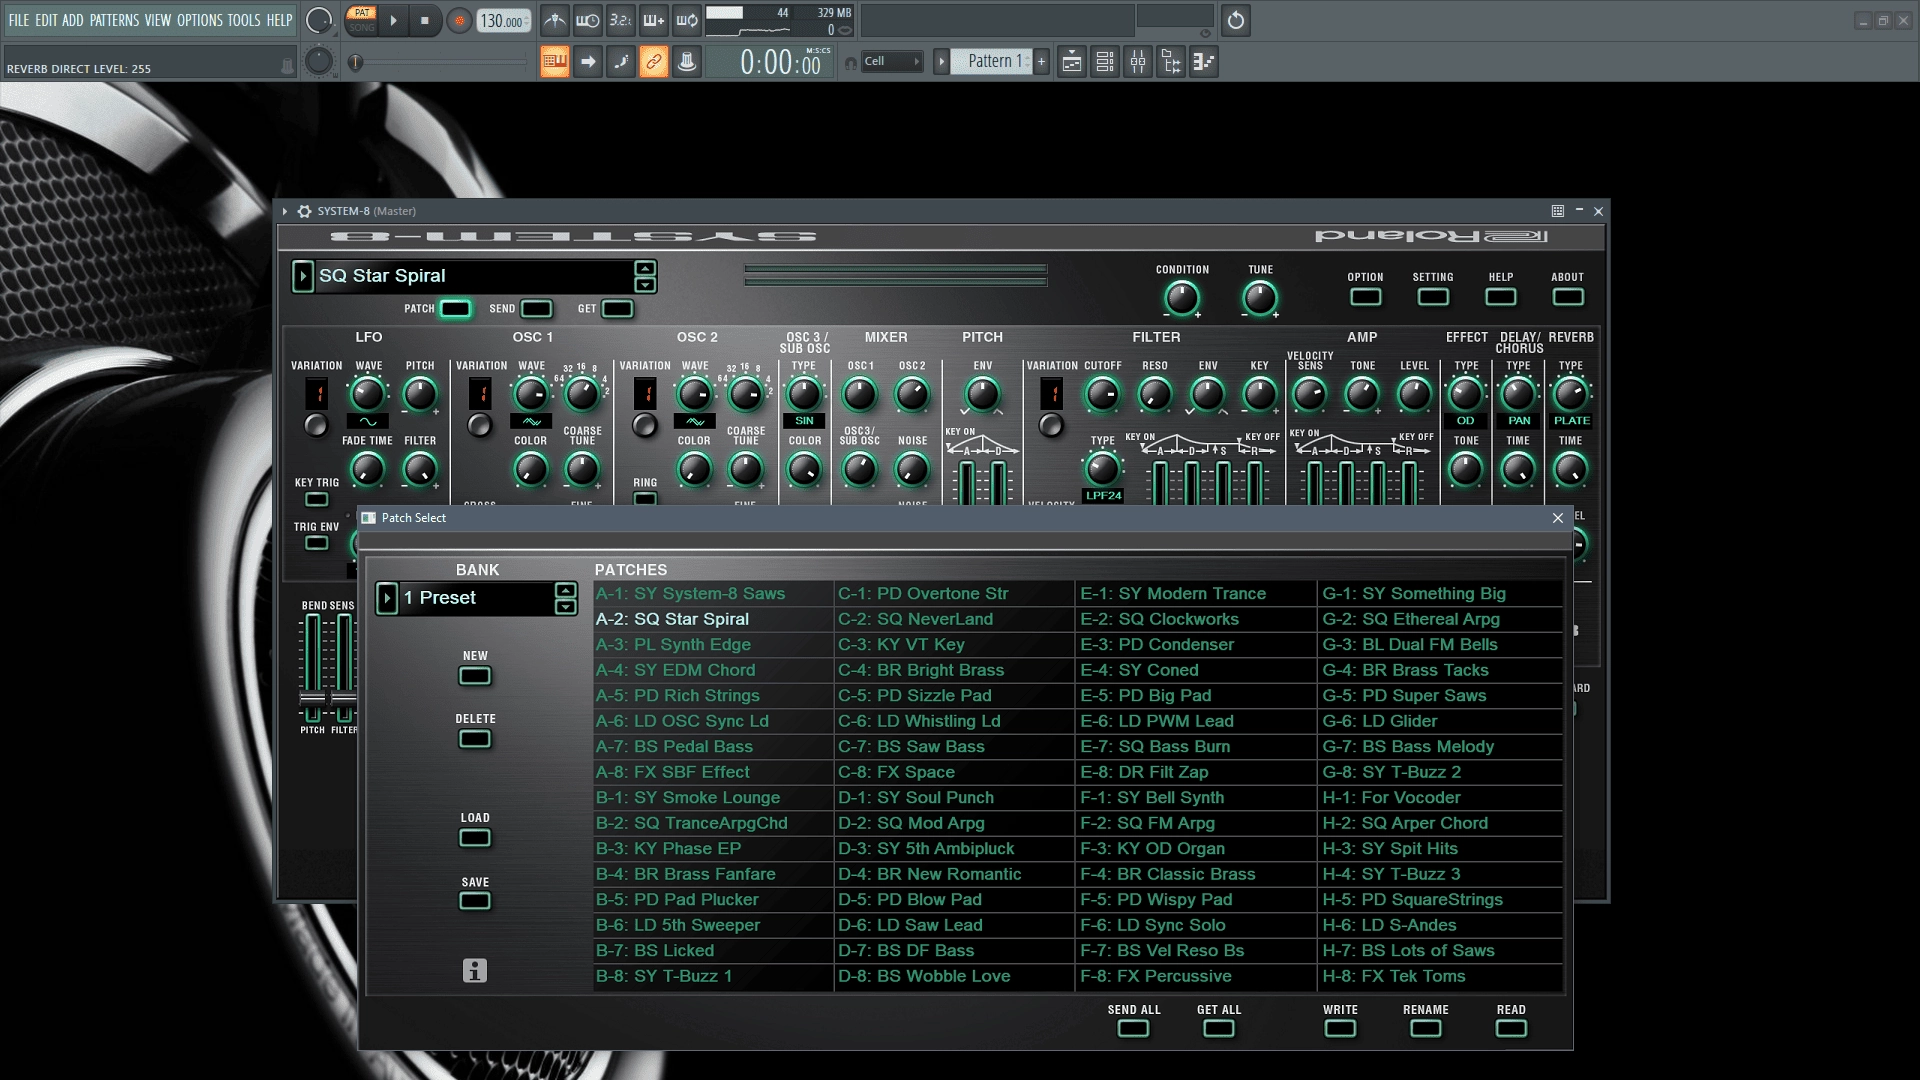1920x1080 pixels.
Task: Toggle the PATCH button in SYSTEM-8
Action: point(455,309)
